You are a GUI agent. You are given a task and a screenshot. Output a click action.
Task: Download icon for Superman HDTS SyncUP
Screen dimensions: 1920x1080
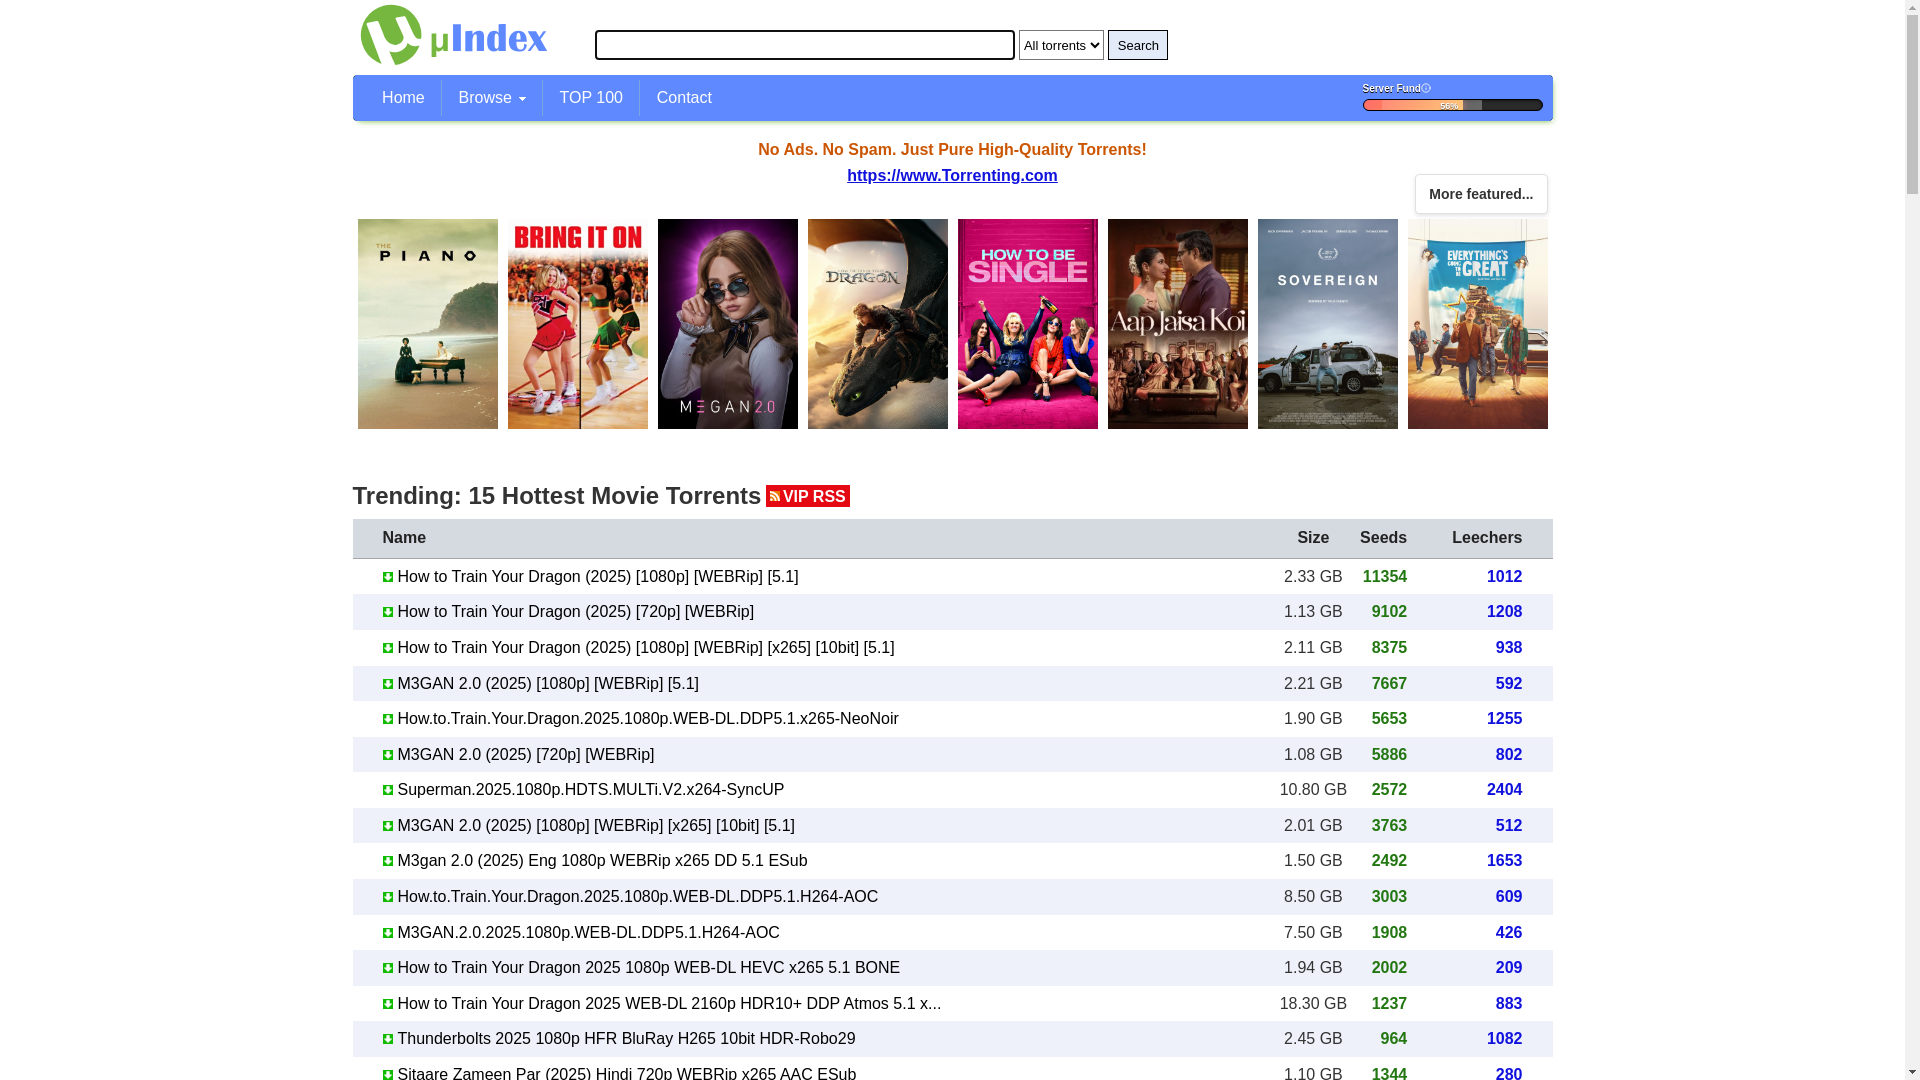tap(388, 790)
